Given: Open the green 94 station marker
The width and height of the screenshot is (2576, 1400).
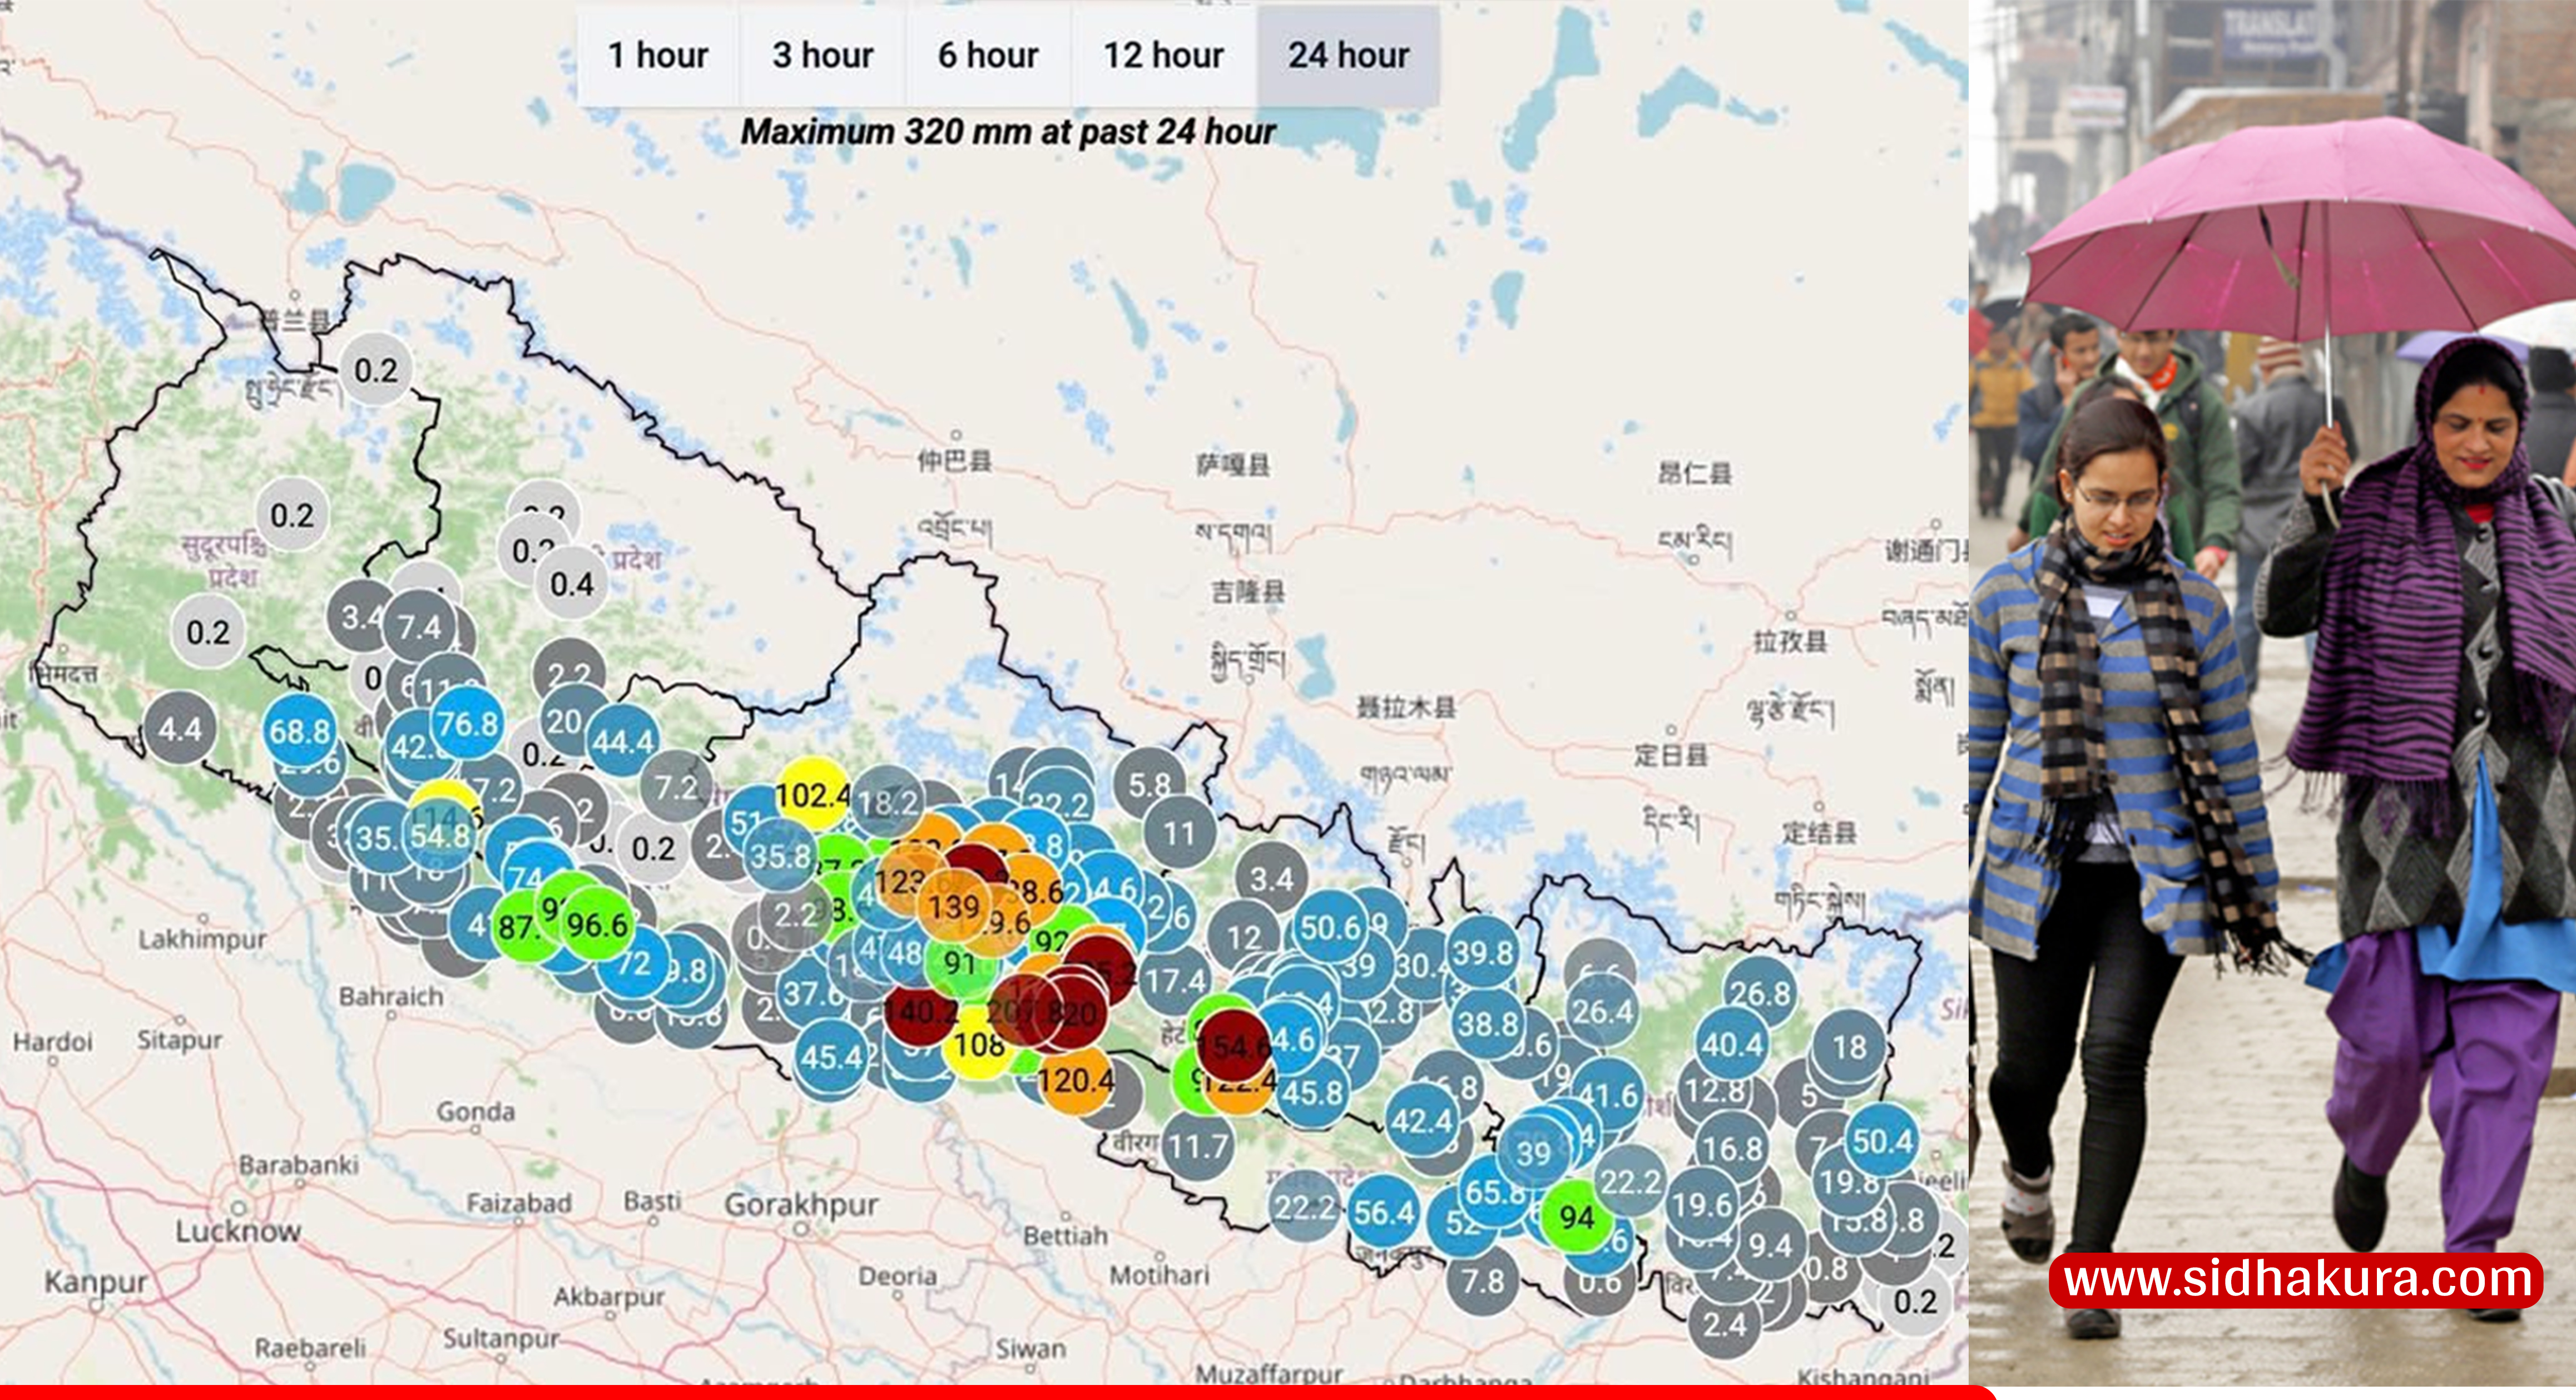Looking at the screenshot, I should coord(1577,1217).
